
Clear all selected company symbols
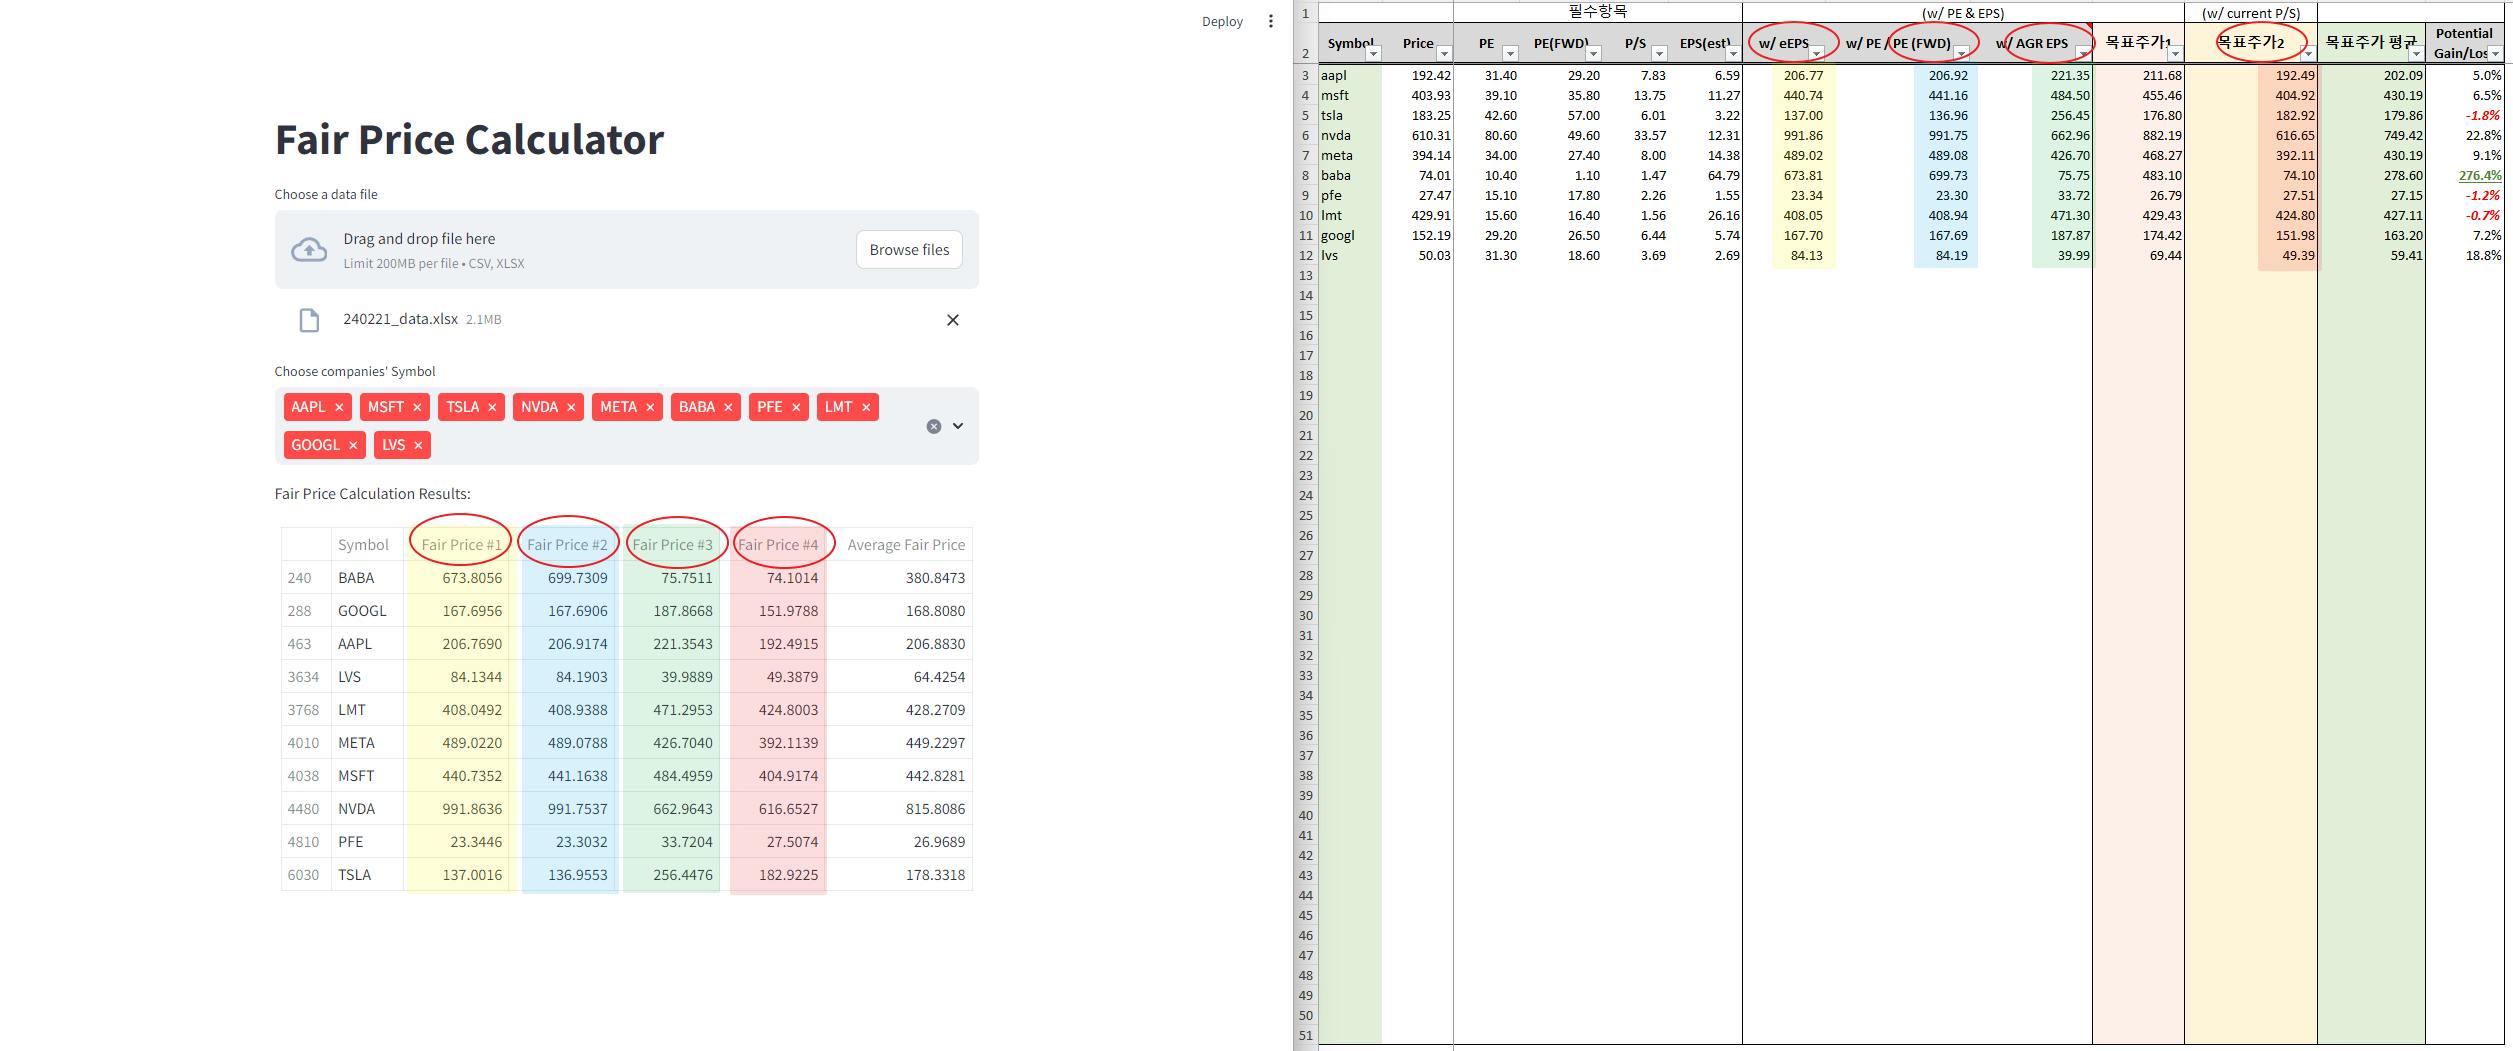click(933, 426)
